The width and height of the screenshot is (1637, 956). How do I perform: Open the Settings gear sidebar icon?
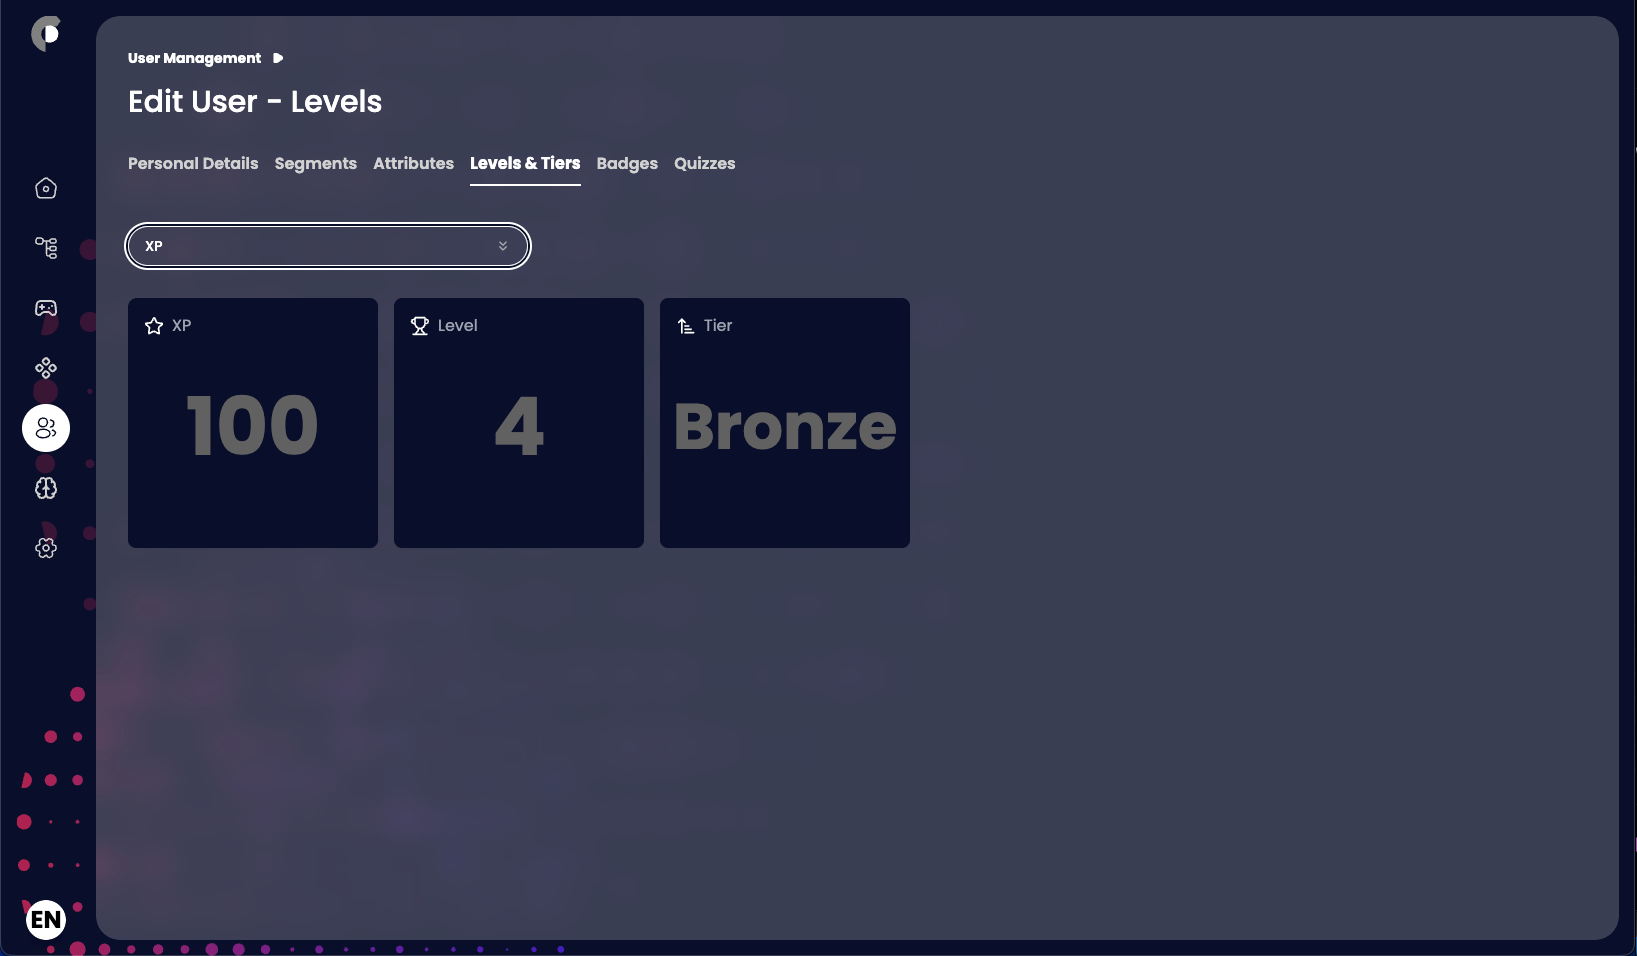[x=46, y=548]
